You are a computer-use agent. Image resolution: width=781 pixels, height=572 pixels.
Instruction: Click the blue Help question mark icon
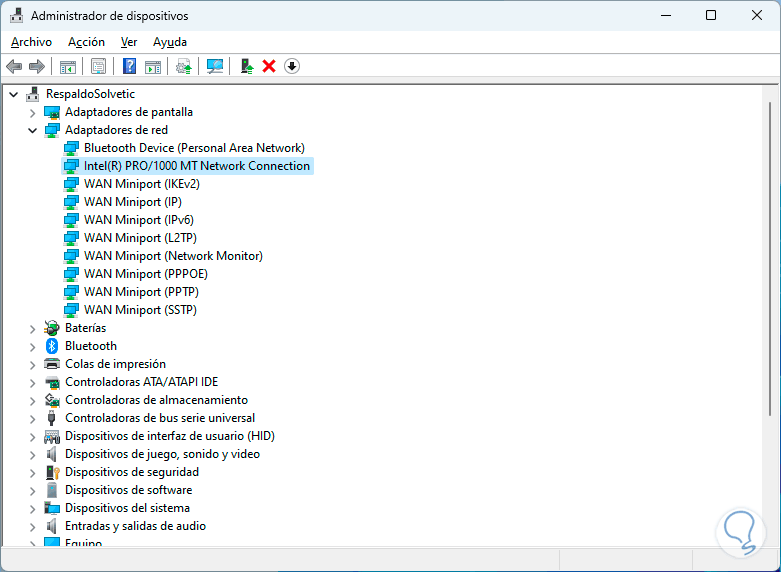[130, 66]
